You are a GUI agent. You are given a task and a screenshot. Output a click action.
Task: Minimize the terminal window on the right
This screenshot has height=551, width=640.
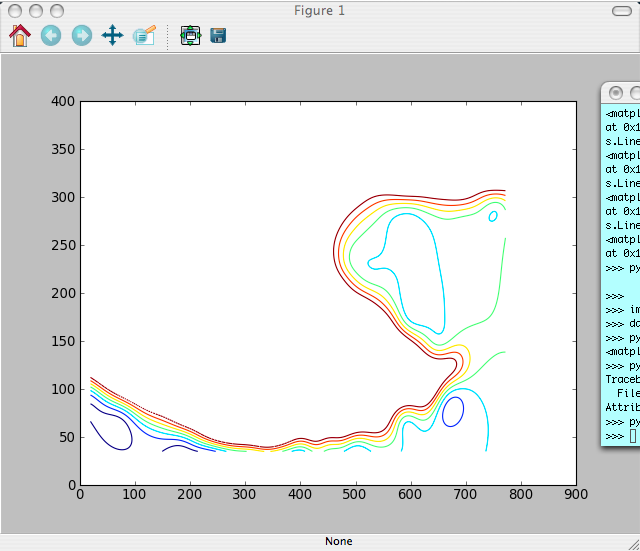[635, 93]
